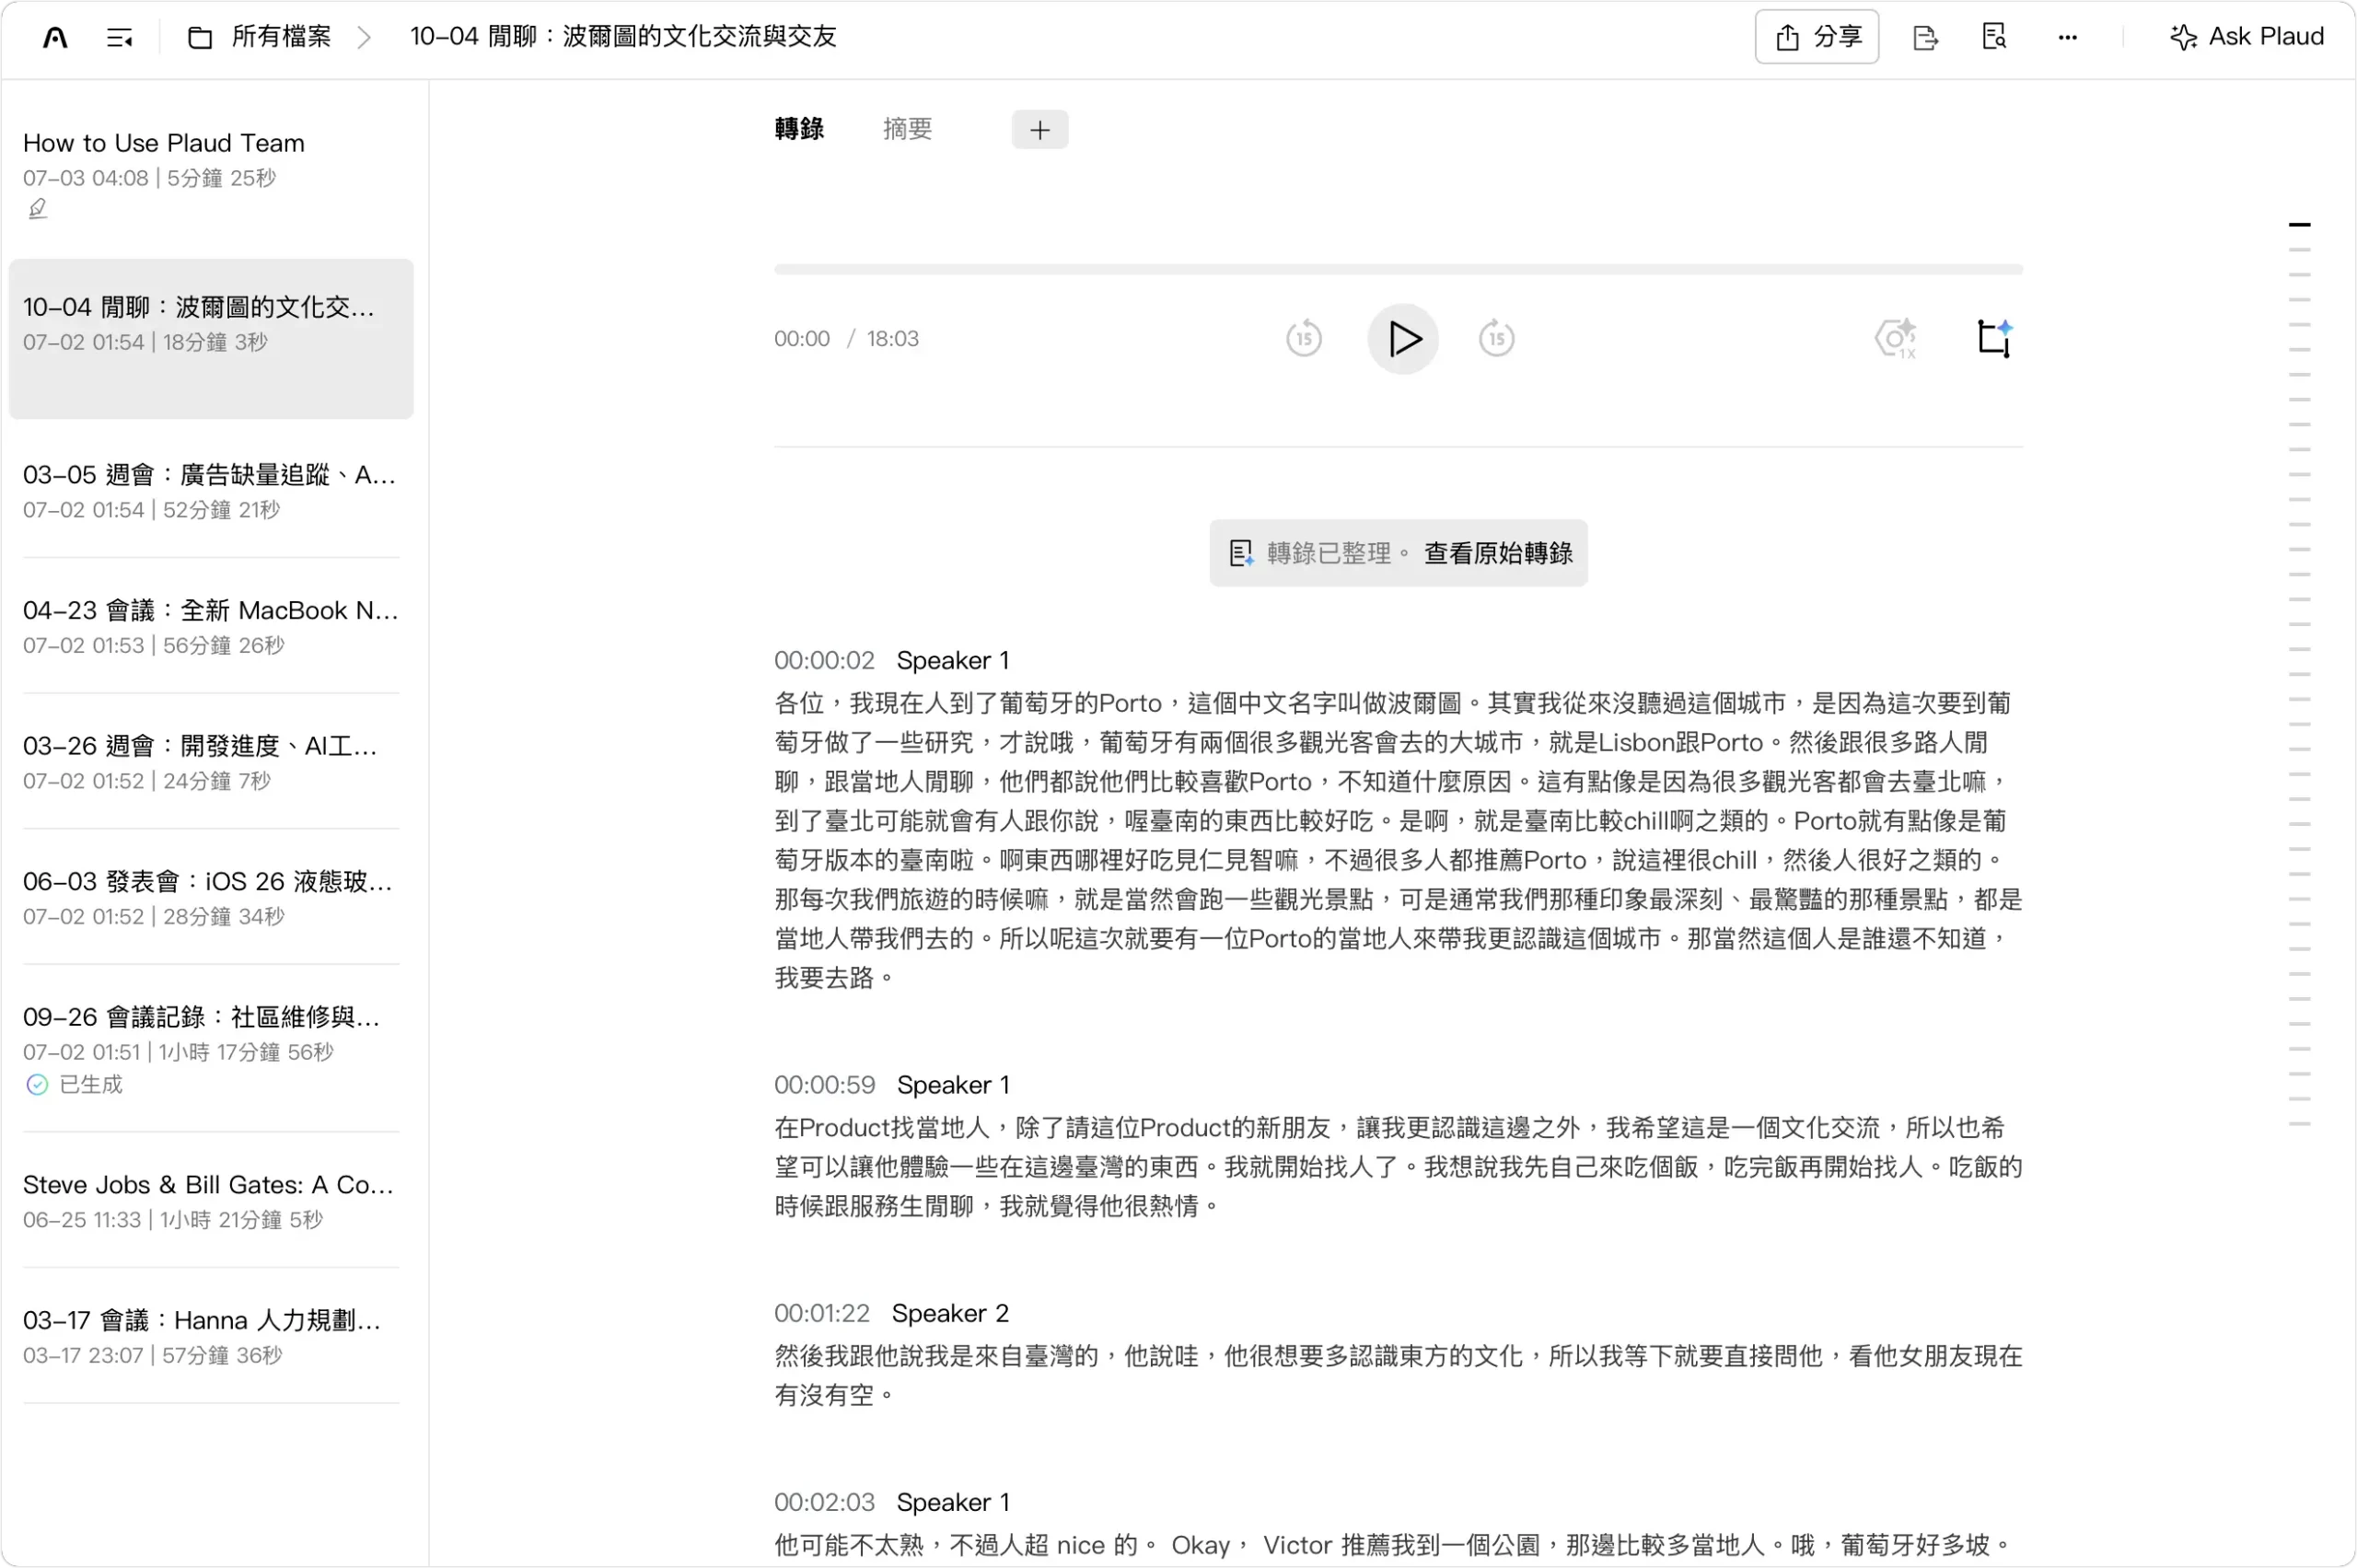The image size is (2357, 1568).
Task: Click the breadcrumb chevron after 所有檔案
Action: 364,38
